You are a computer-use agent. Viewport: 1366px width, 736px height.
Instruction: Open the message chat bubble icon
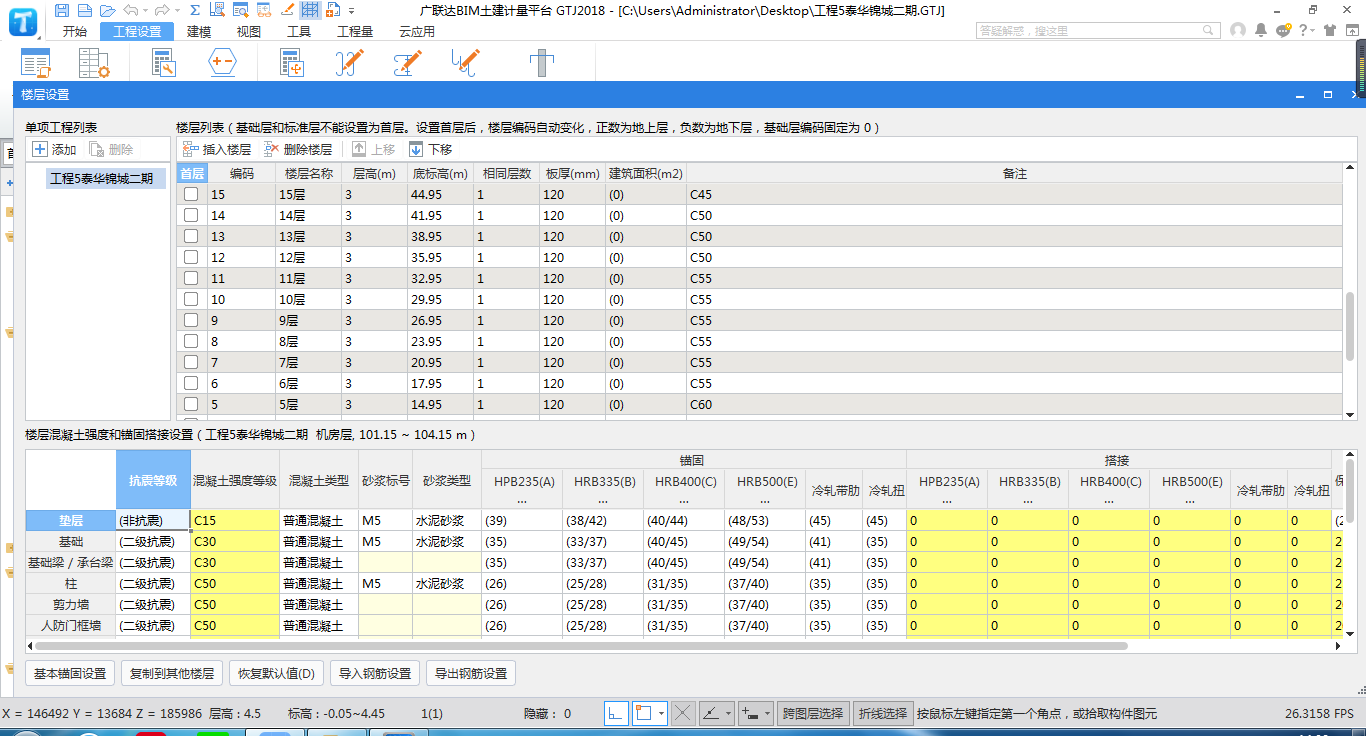click(x=1284, y=31)
